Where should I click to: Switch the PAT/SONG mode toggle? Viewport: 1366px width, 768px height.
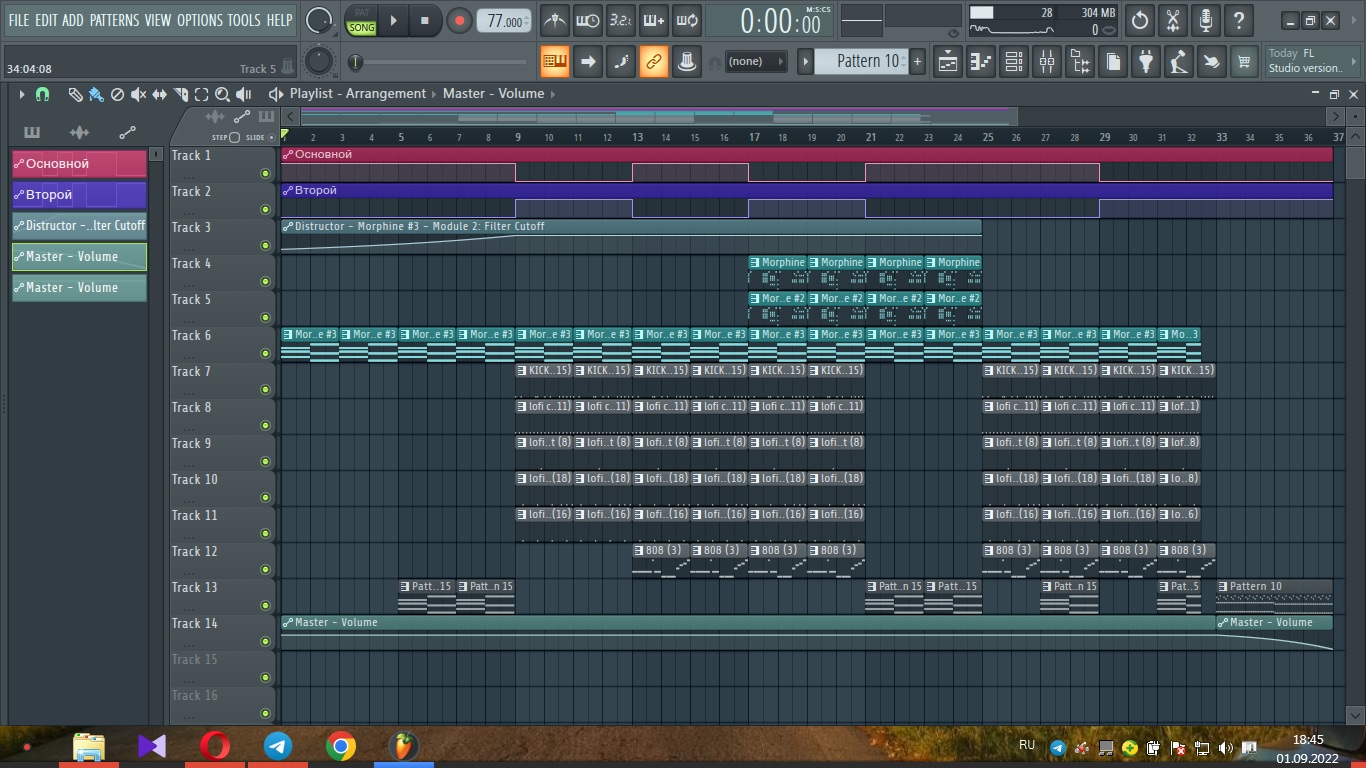click(x=361, y=20)
